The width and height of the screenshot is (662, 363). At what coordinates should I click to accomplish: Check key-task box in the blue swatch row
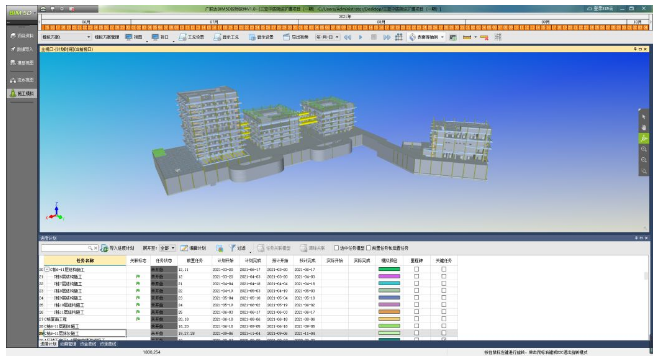pyautogui.click(x=443, y=298)
